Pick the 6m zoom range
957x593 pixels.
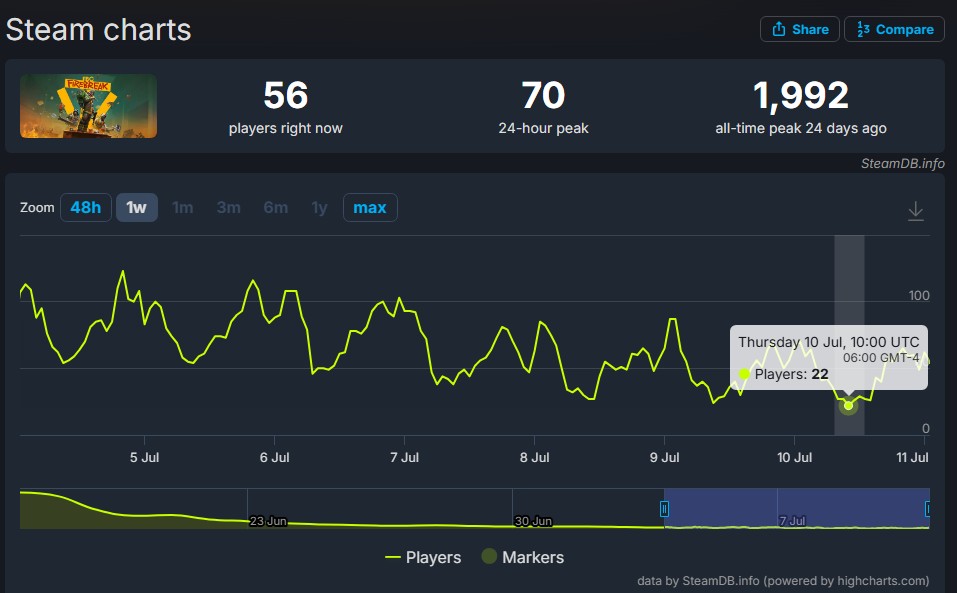[x=275, y=207]
